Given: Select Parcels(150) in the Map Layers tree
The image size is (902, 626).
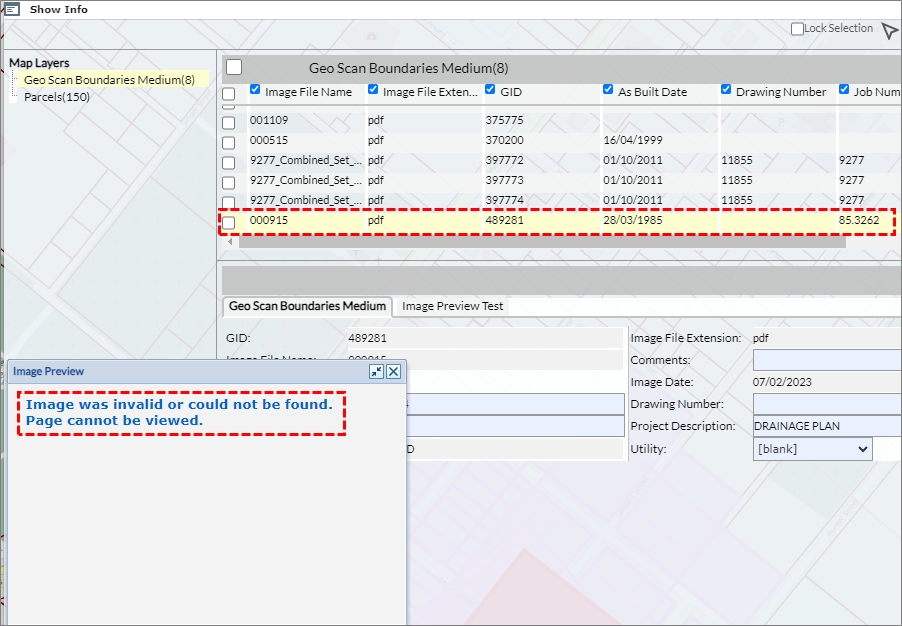Looking at the screenshot, I should click(57, 97).
